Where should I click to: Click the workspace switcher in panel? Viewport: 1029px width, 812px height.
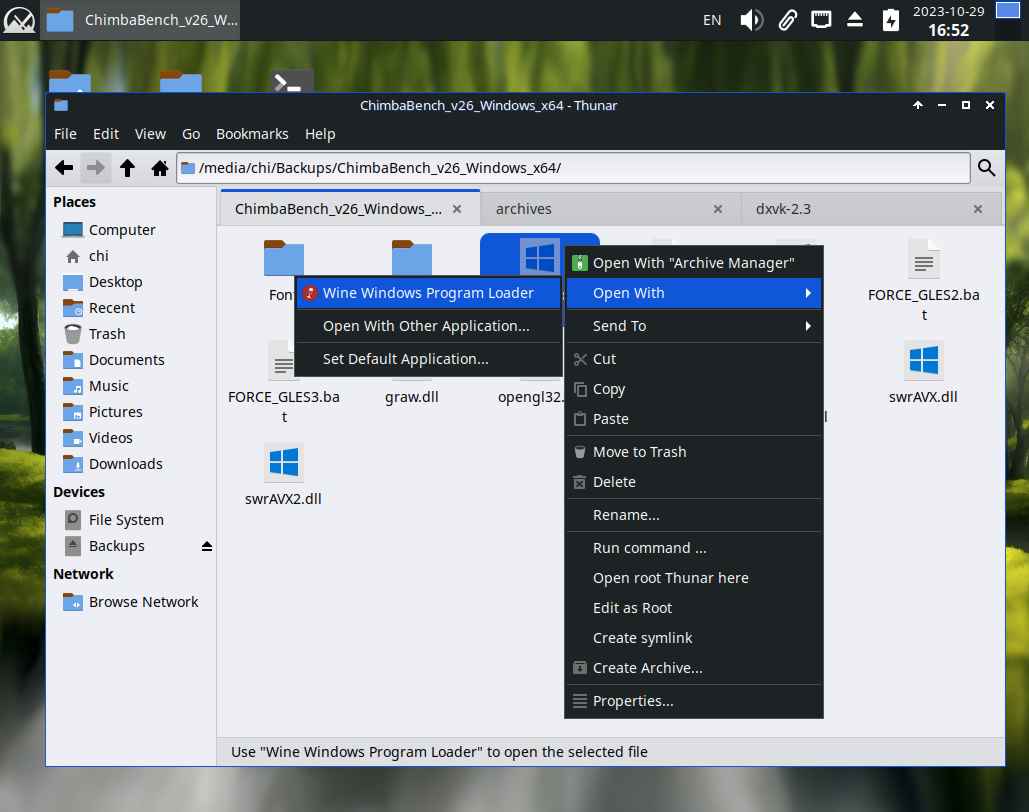point(1008,11)
